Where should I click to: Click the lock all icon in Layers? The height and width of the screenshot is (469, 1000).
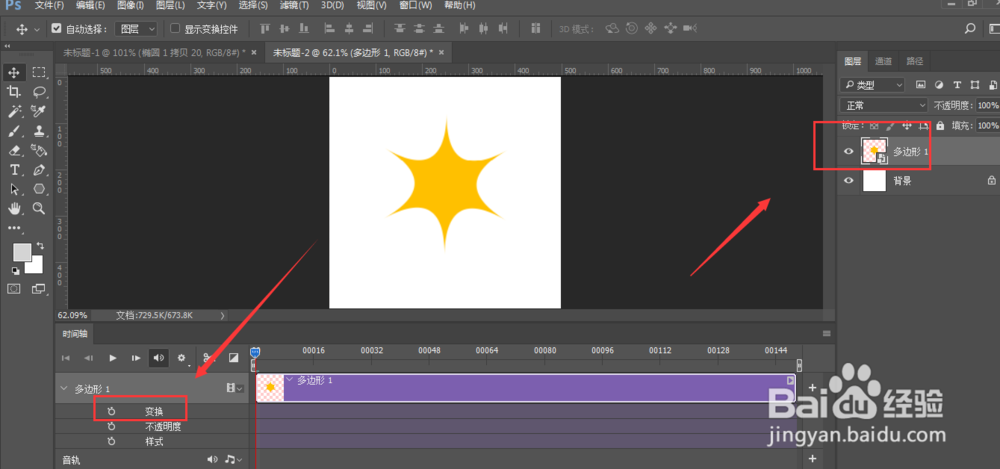point(940,126)
